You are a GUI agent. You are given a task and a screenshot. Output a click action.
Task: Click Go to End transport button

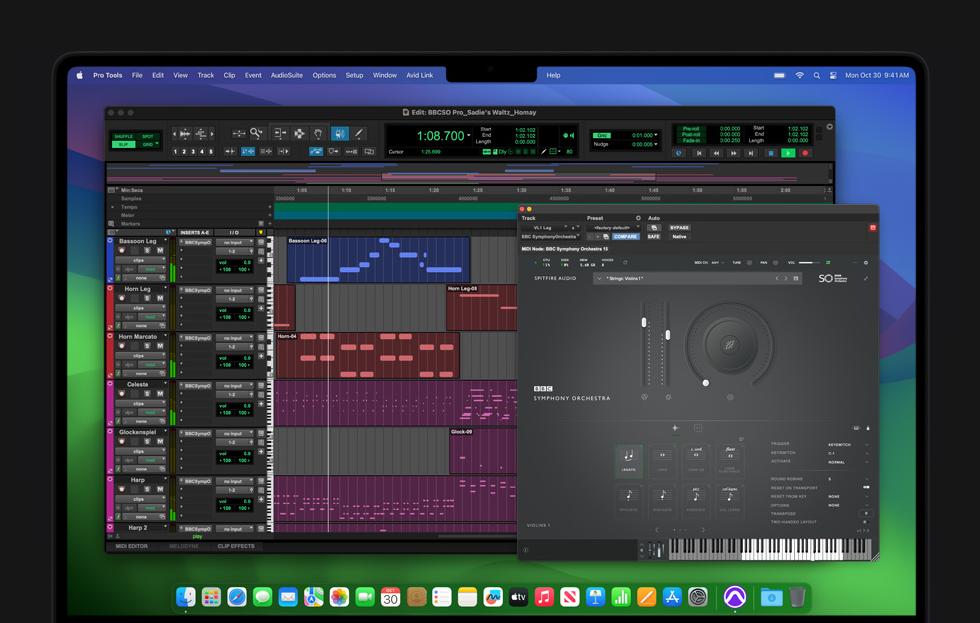click(751, 153)
